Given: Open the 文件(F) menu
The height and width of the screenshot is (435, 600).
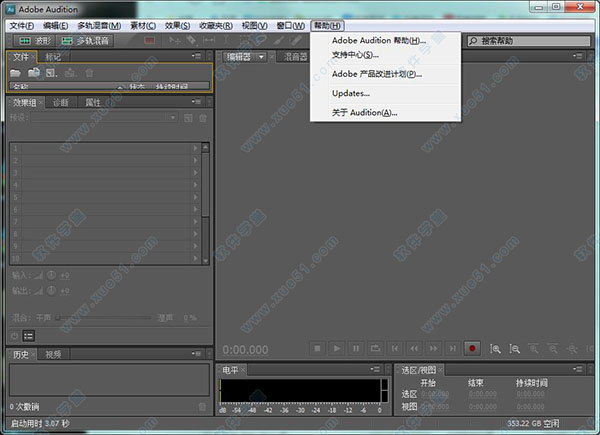Looking at the screenshot, I should 21,26.
